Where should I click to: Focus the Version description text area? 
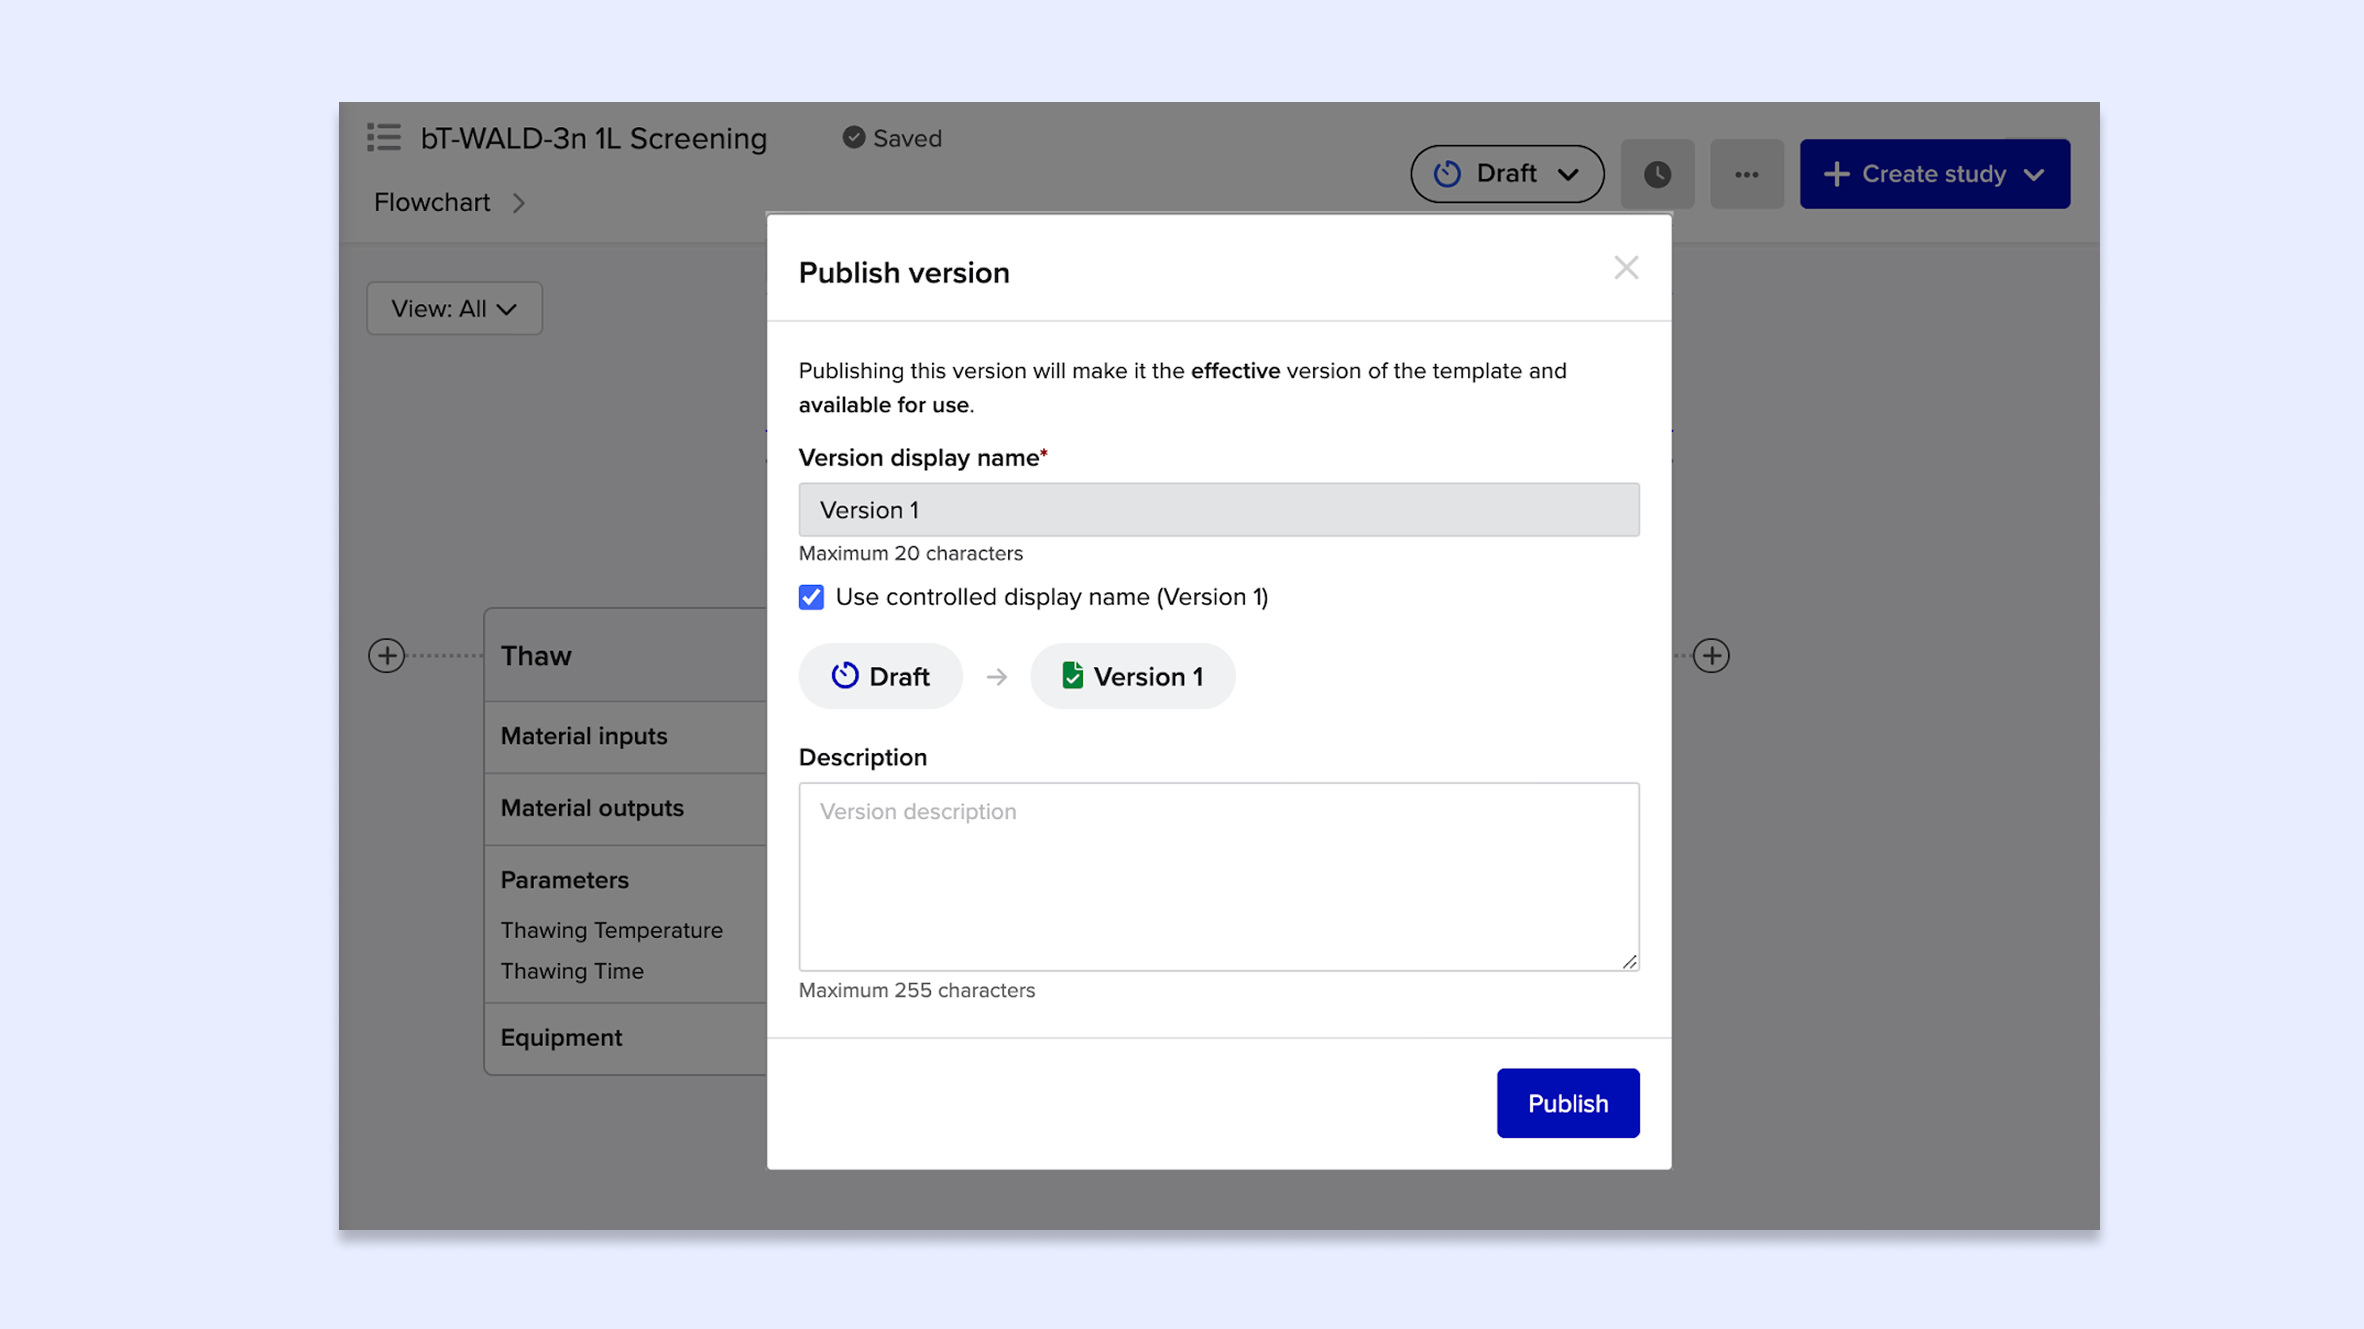pyautogui.click(x=1218, y=876)
